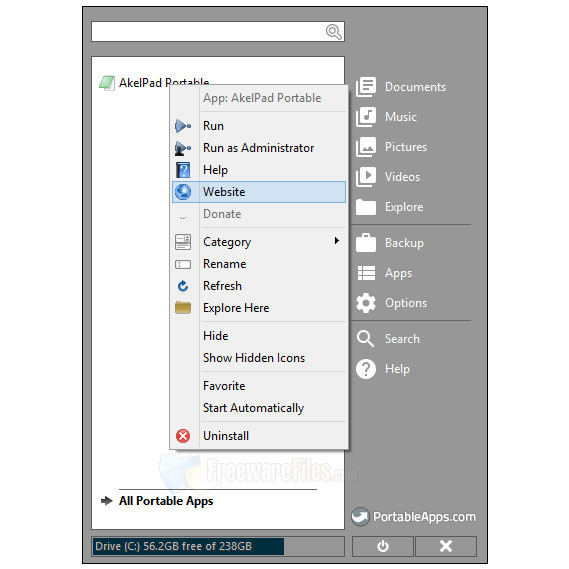Click the red Uninstall X icon
The width and height of the screenshot is (569, 569).
coord(183,436)
